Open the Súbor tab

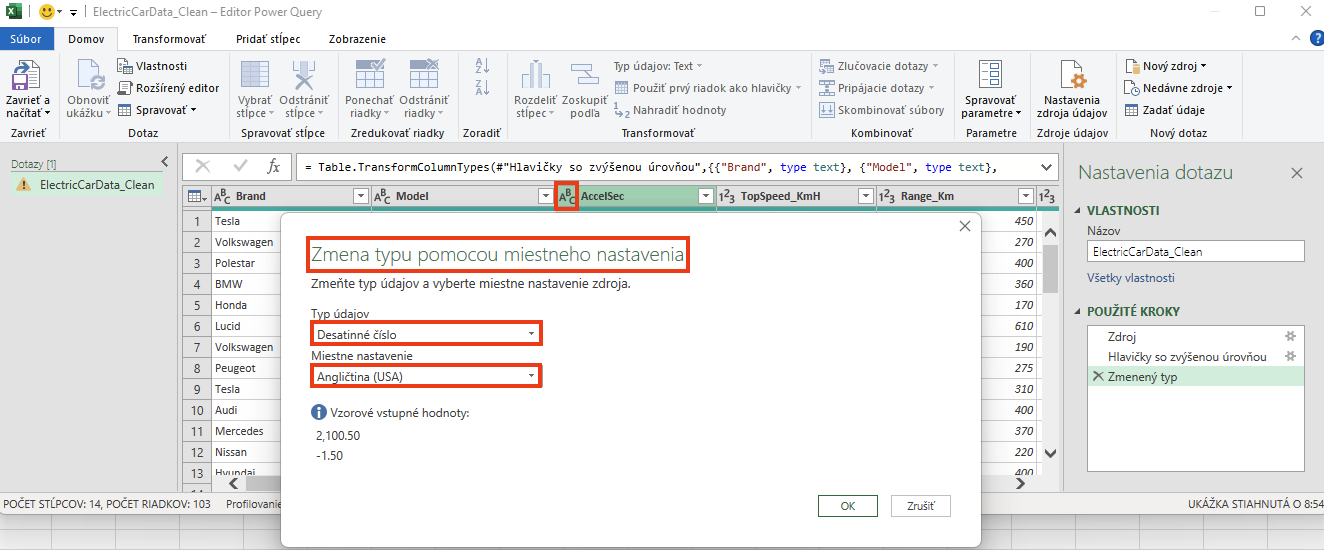pos(27,39)
